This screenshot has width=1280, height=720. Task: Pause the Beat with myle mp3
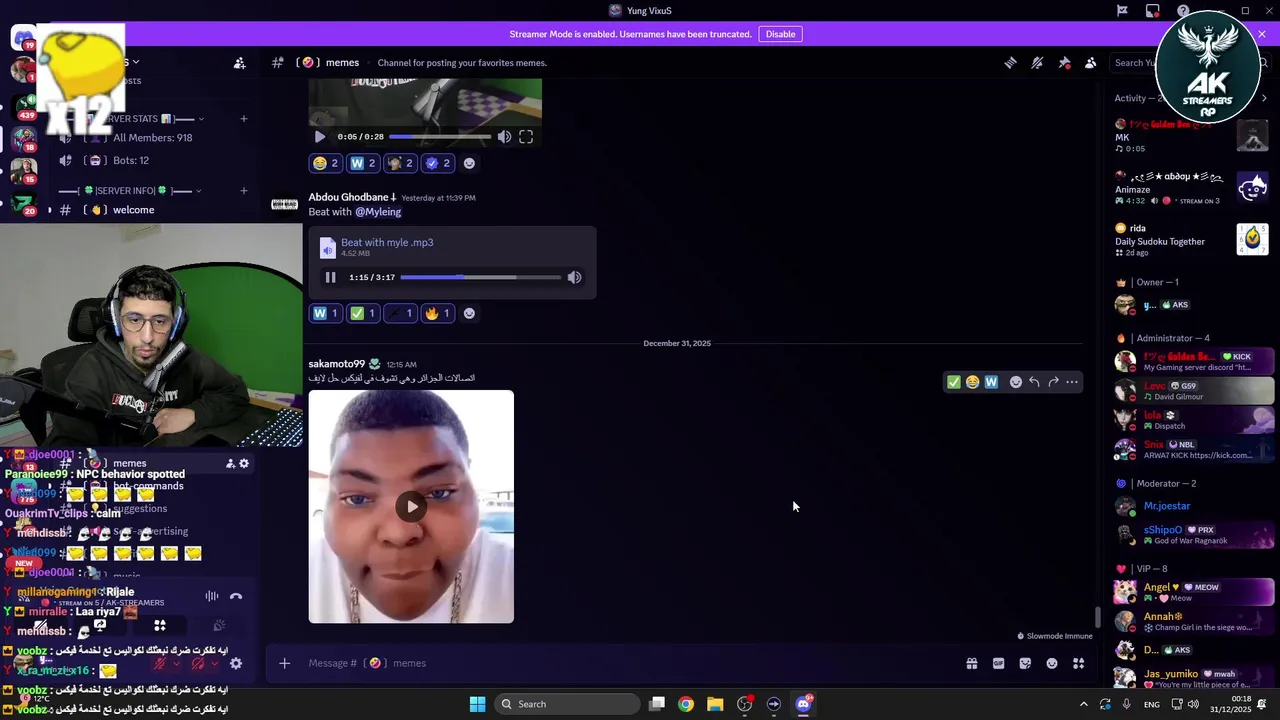(330, 277)
